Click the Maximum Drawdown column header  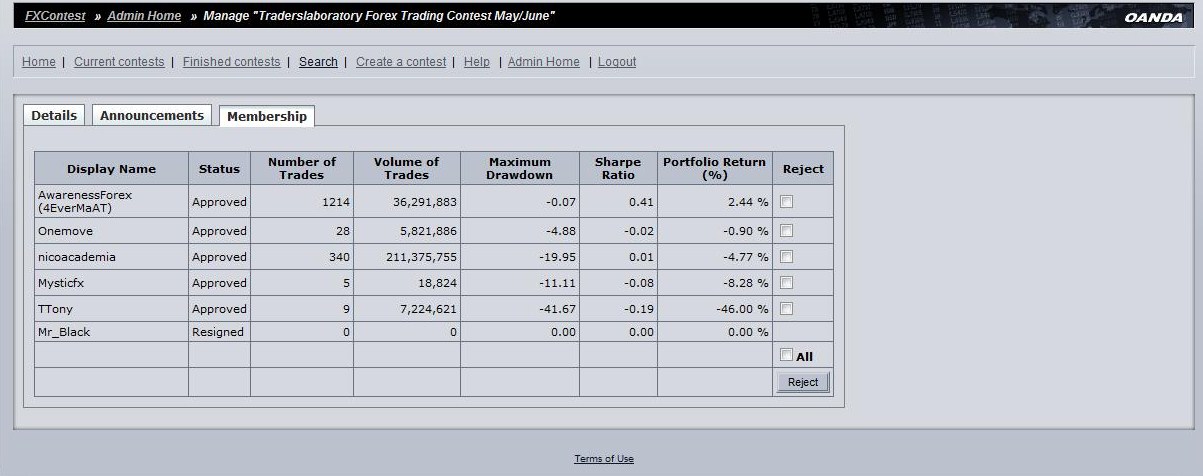pyautogui.click(x=520, y=168)
